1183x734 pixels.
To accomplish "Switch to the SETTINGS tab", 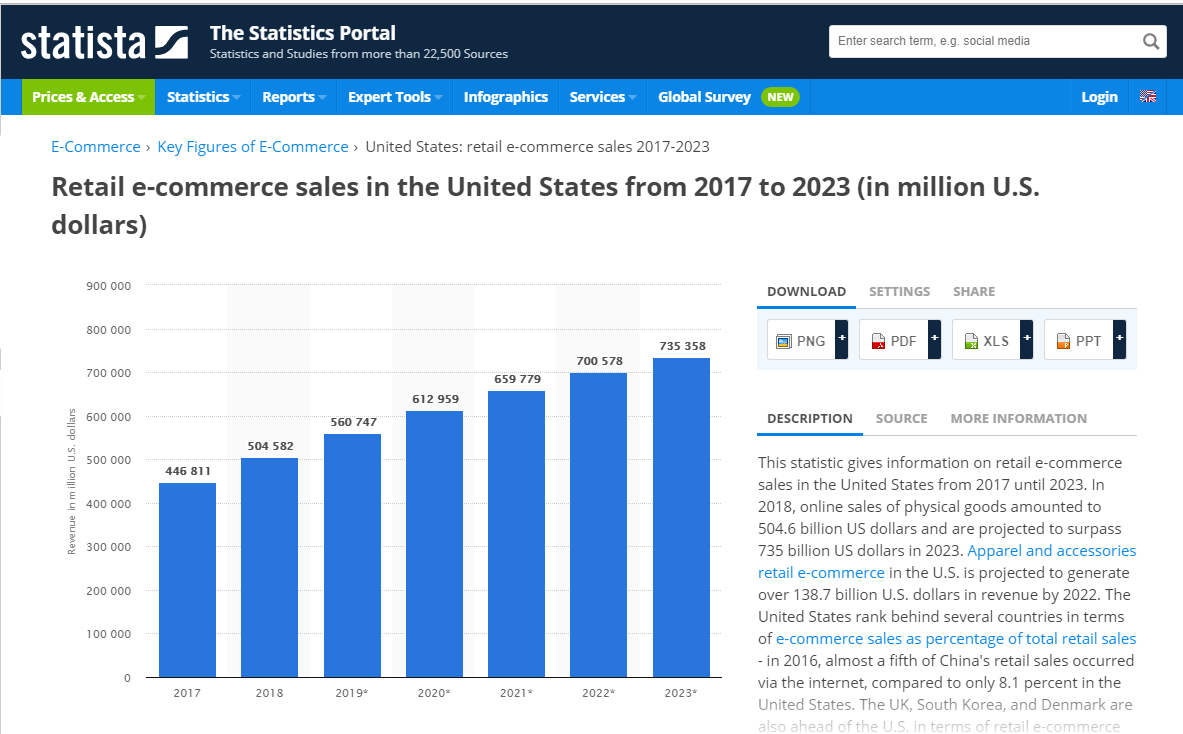I will coord(899,291).
